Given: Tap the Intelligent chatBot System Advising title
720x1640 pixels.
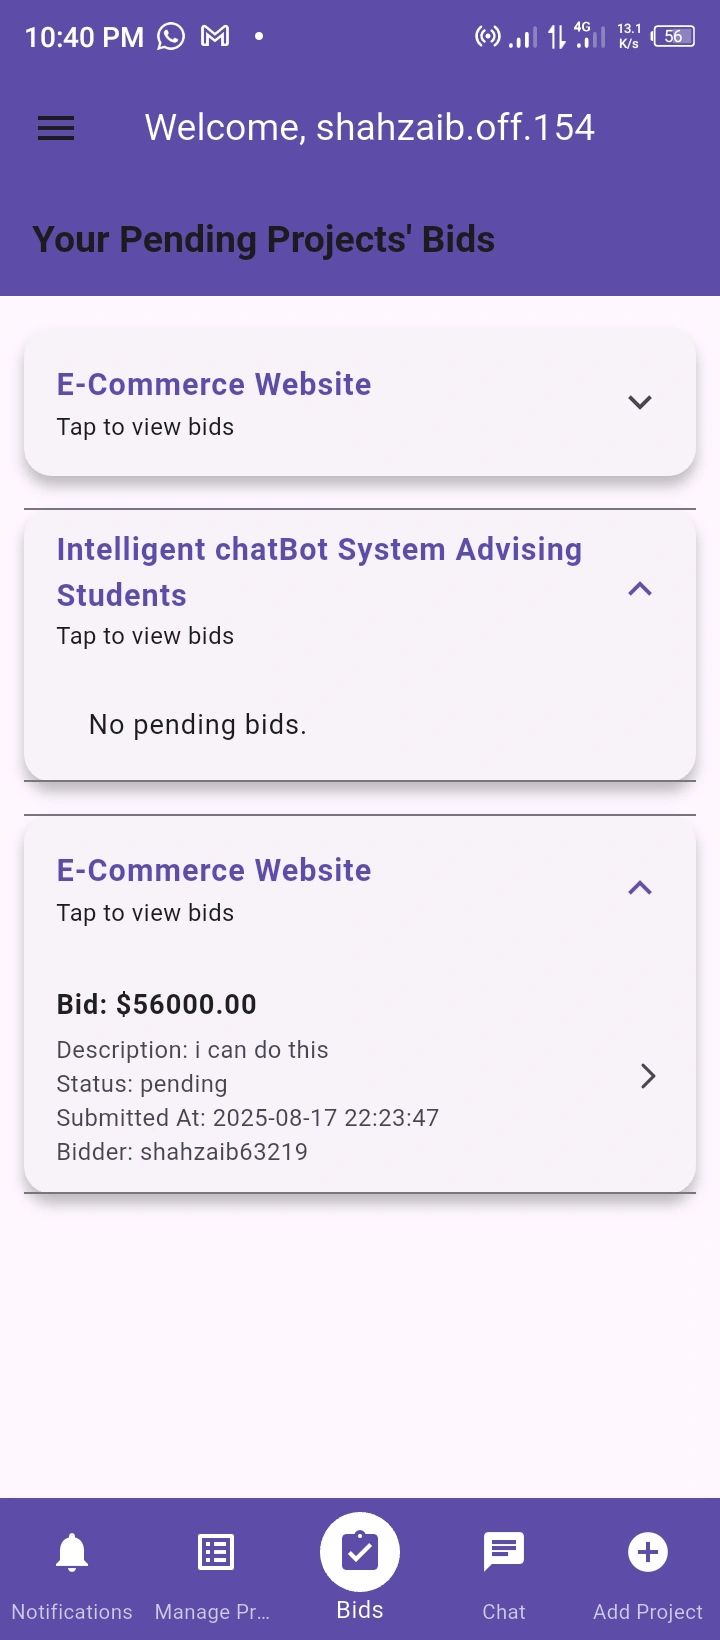Looking at the screenshot, I should coord(319,549).
